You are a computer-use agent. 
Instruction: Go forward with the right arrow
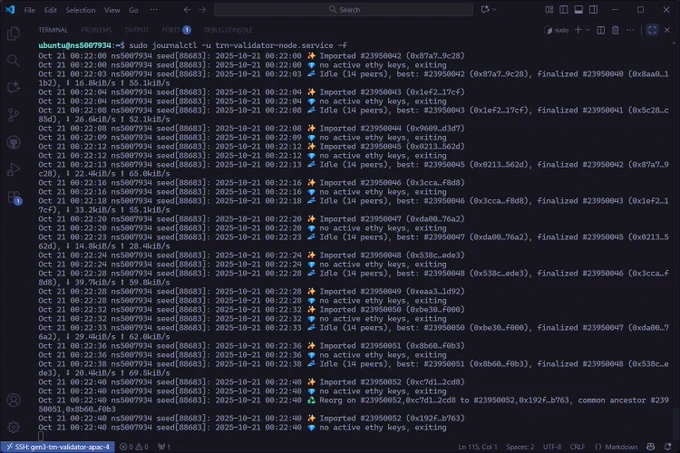(203, 10)
